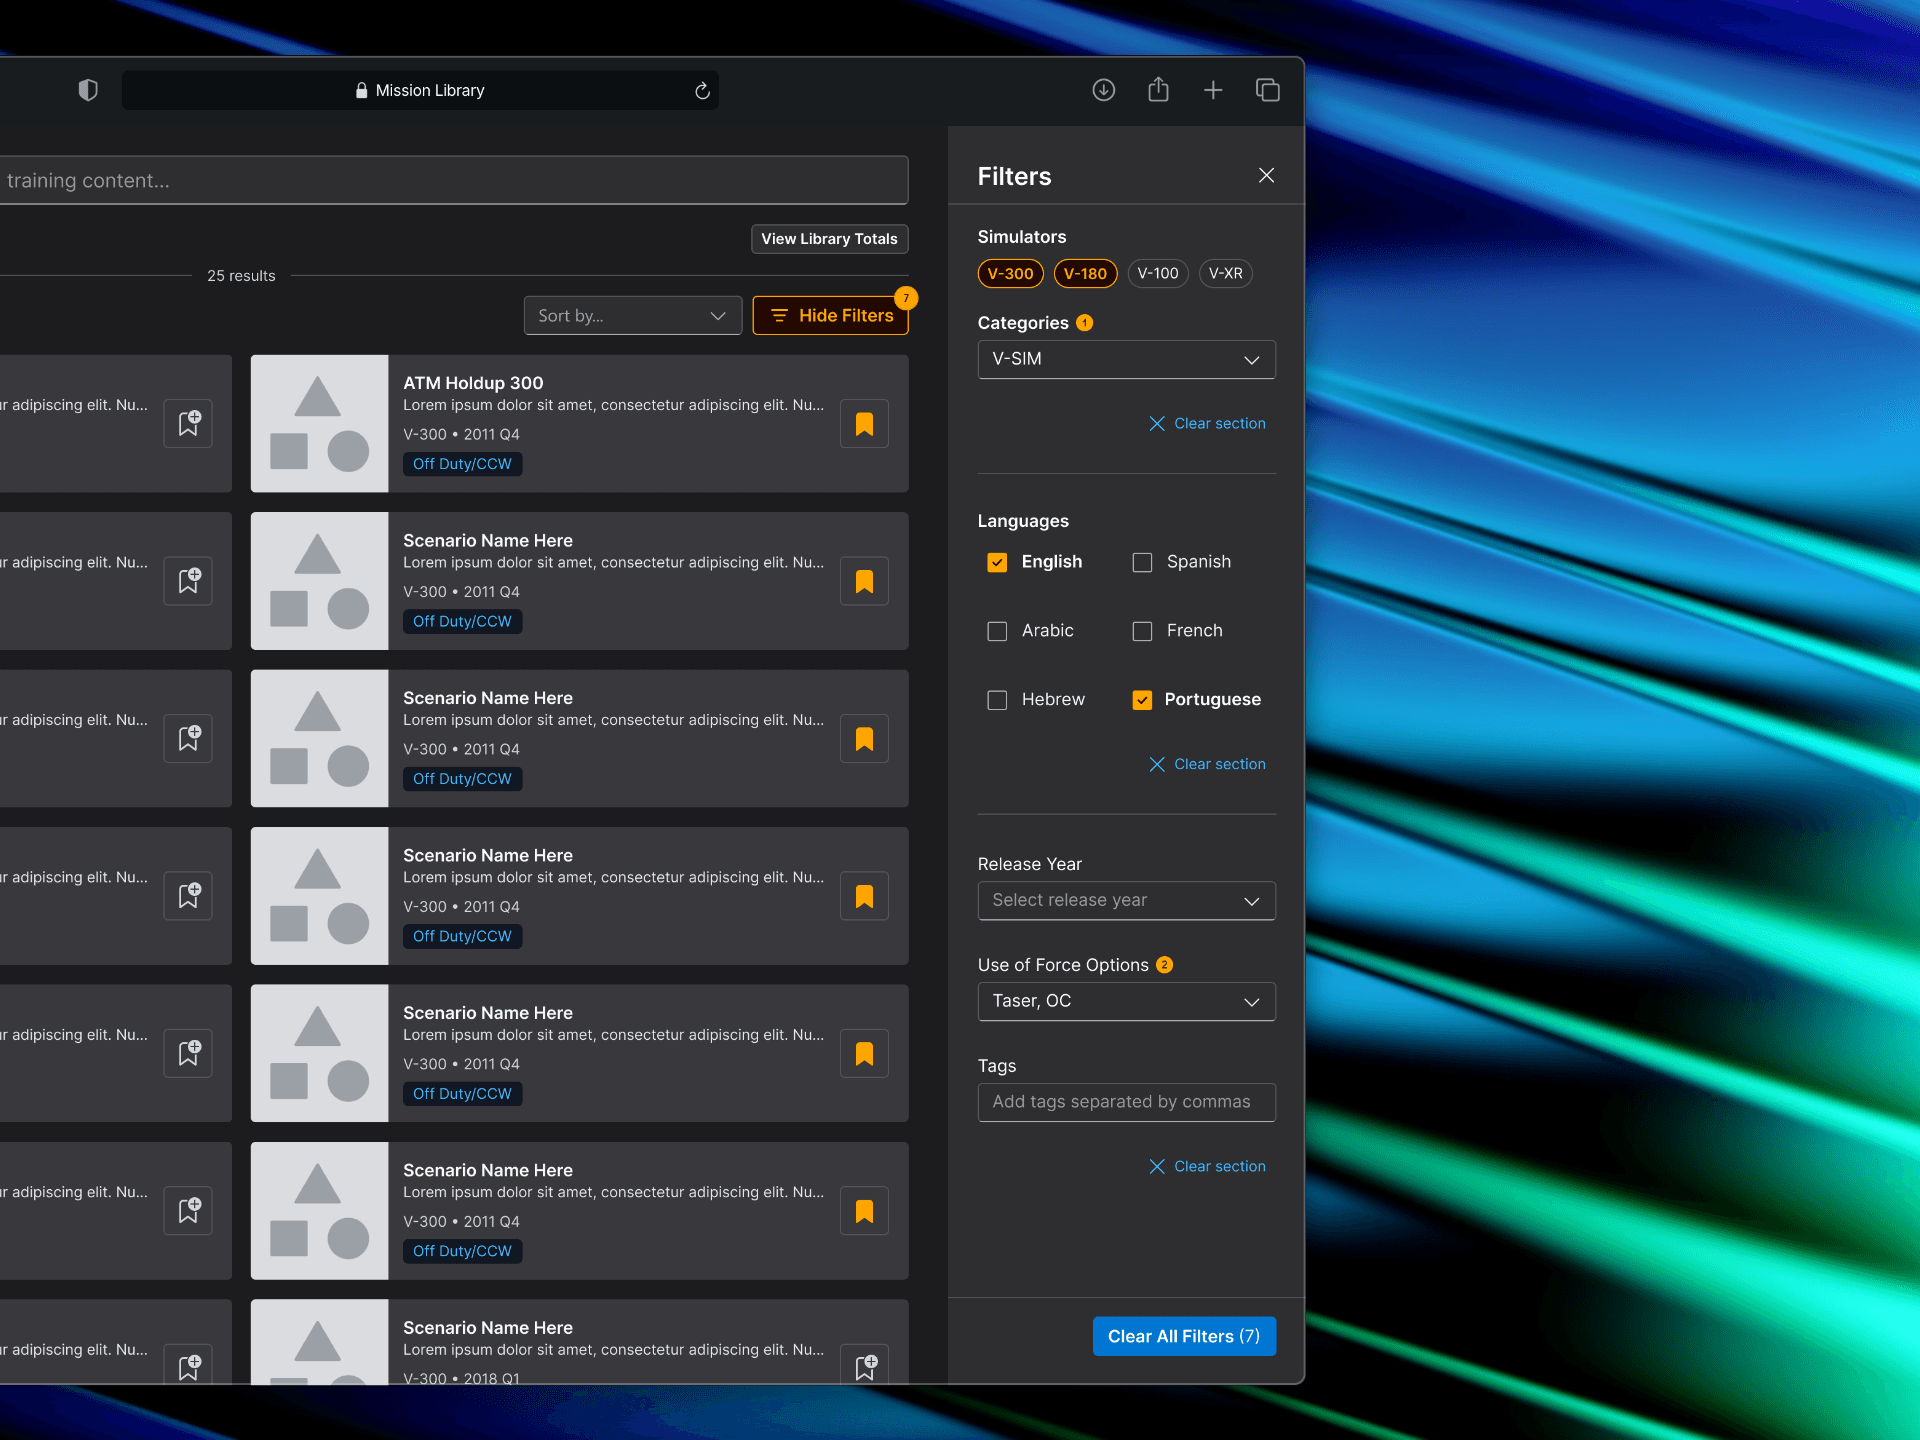Viewport: 1920px width, 1440px height.
Task: Expand the Categories V-SIM dropdown
Action: click(x=1126, y=360)
